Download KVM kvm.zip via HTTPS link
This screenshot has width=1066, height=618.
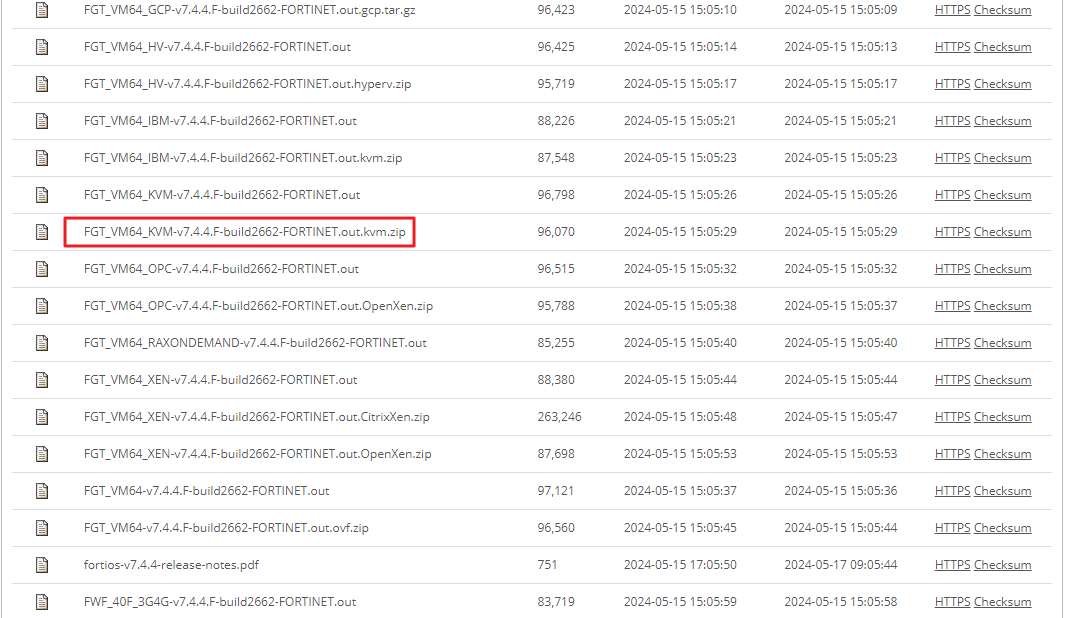pyautogui.click(x=952, y=232)
